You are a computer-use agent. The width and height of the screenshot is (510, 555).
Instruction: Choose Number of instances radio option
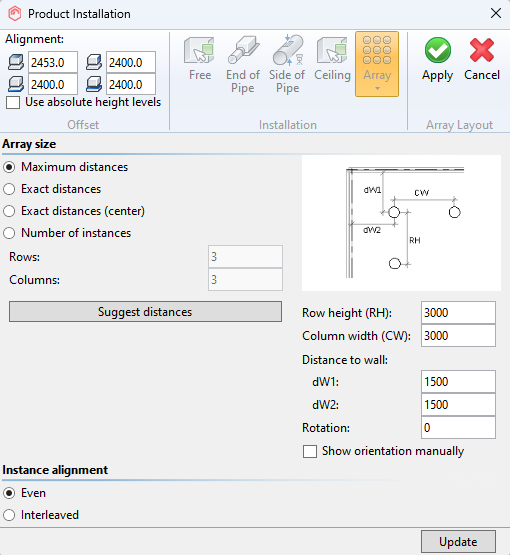[9, 233]
